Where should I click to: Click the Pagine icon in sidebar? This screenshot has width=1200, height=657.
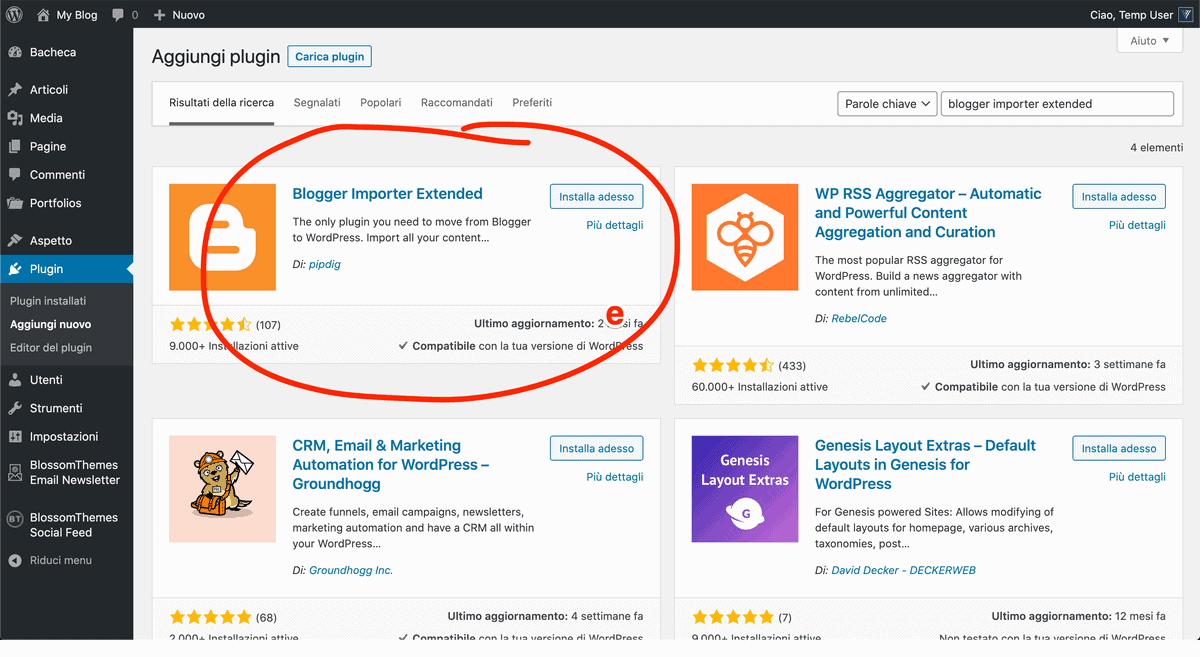coord(15,146)
